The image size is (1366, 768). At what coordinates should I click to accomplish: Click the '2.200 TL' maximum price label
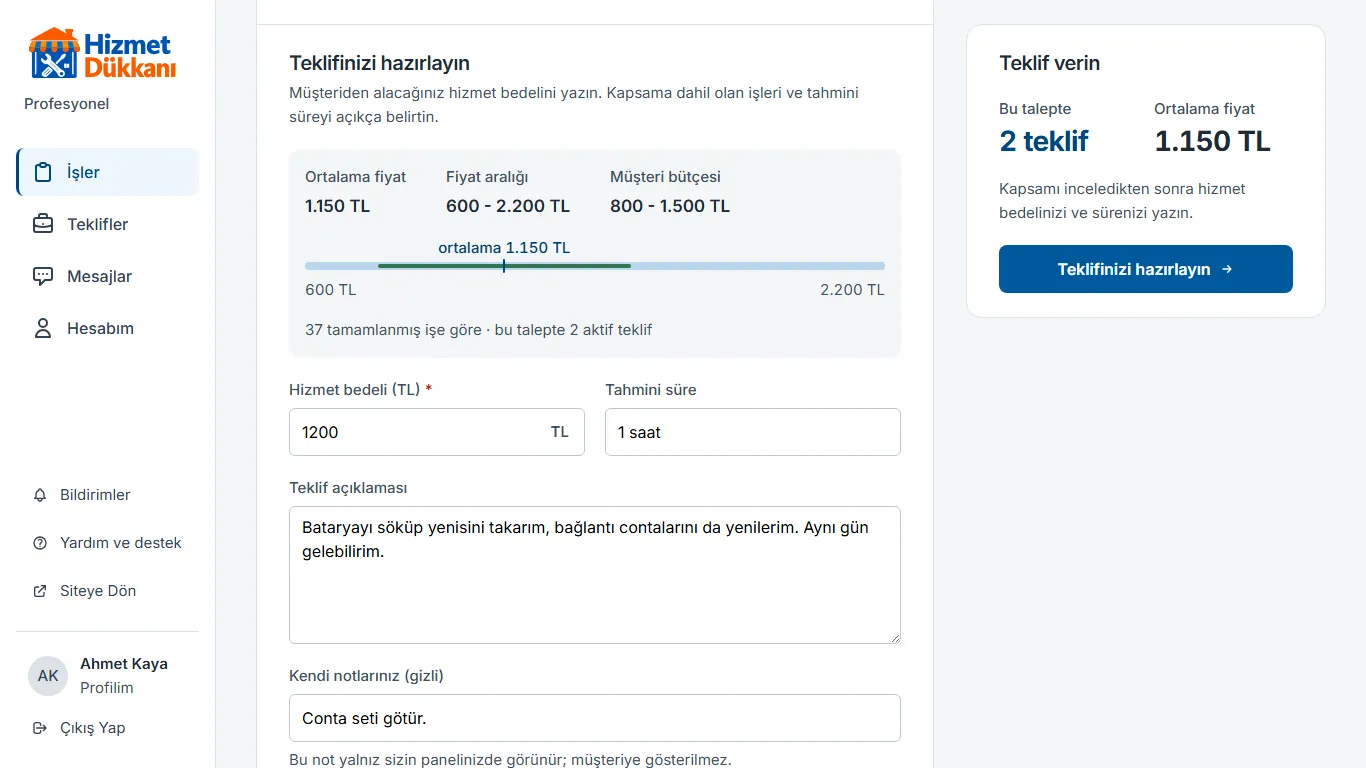pos(852,290)
